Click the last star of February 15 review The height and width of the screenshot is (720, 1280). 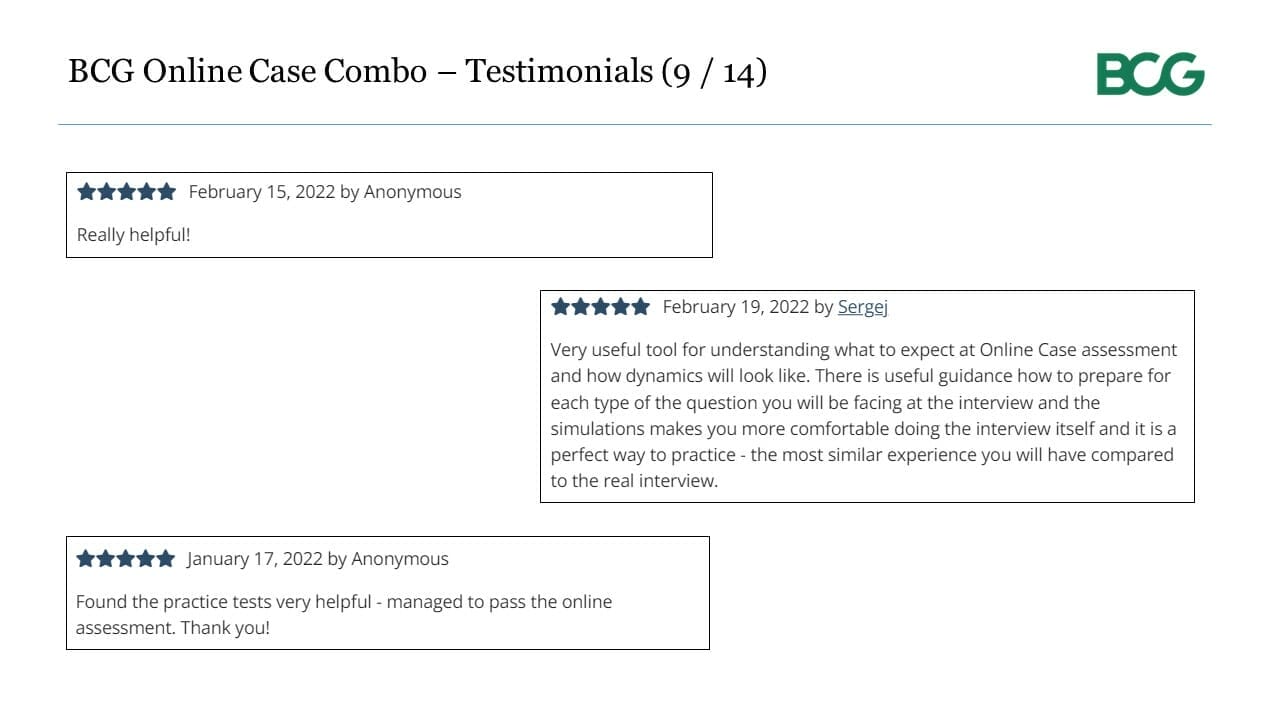coord(166,191)
